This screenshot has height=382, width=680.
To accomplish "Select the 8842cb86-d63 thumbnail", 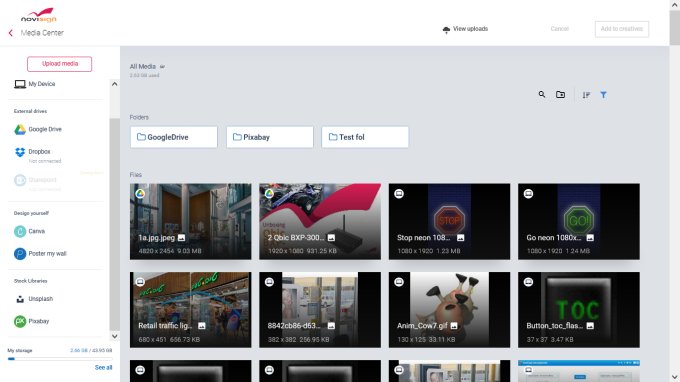I will (x=320, y=310).
